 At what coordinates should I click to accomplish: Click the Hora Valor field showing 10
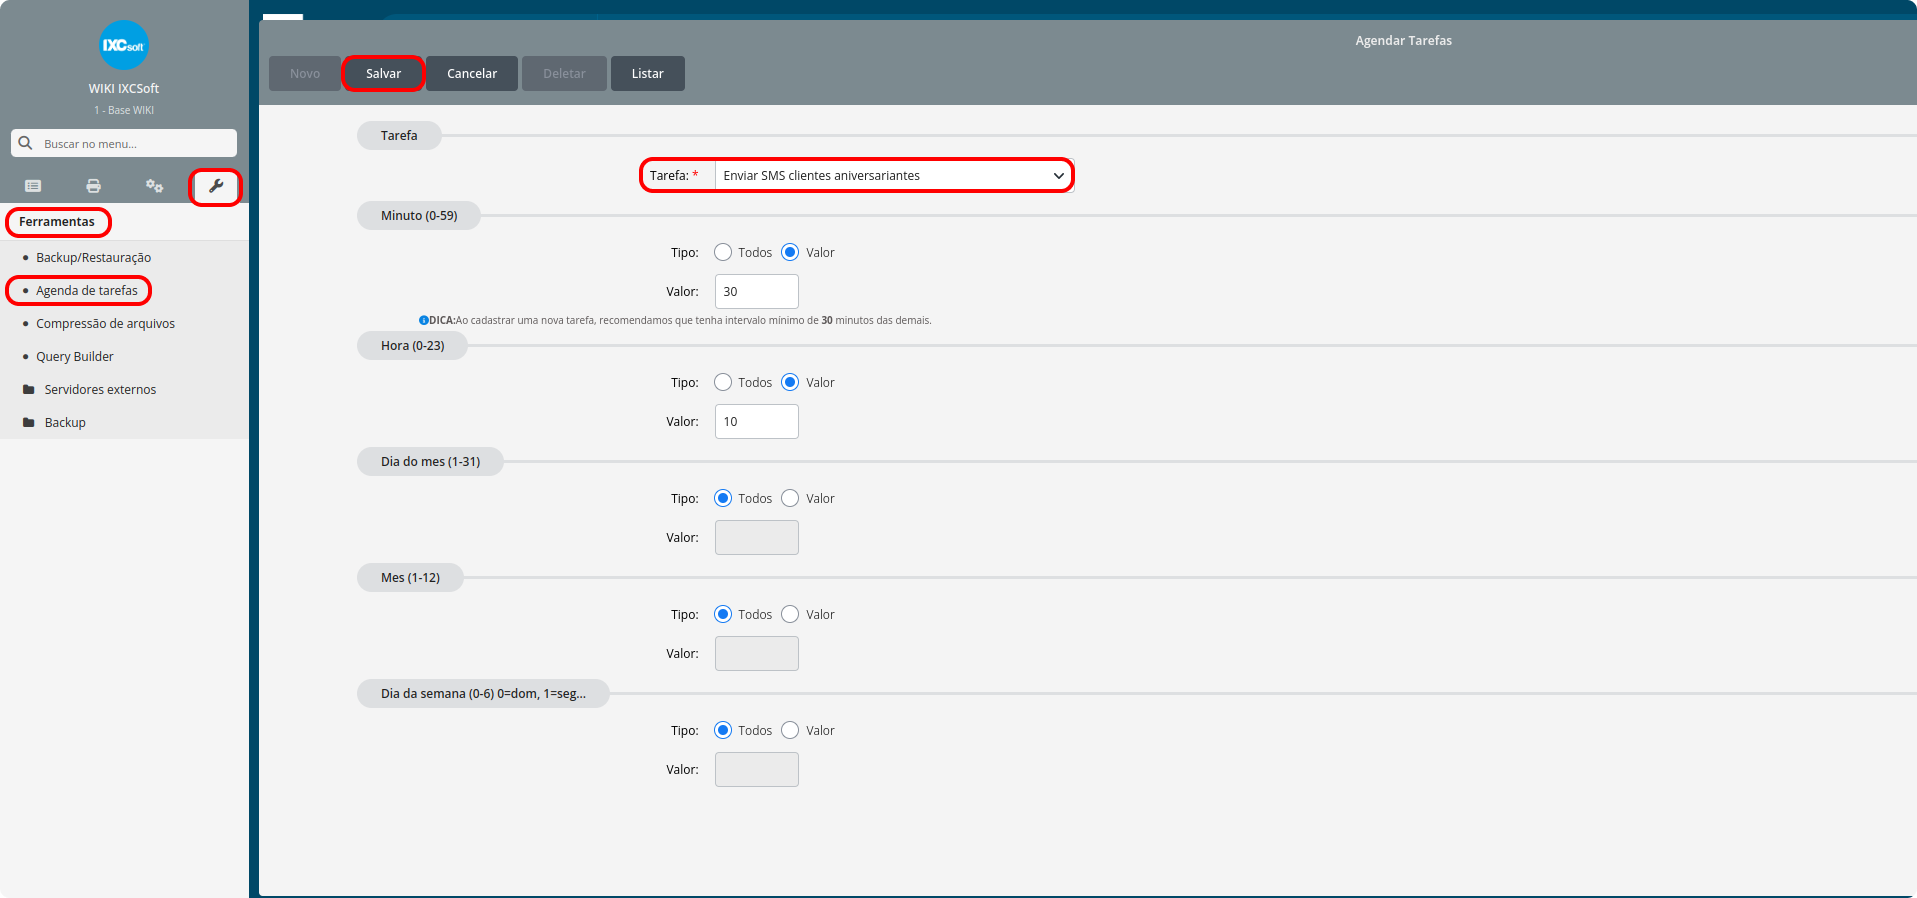pos(757,421)
